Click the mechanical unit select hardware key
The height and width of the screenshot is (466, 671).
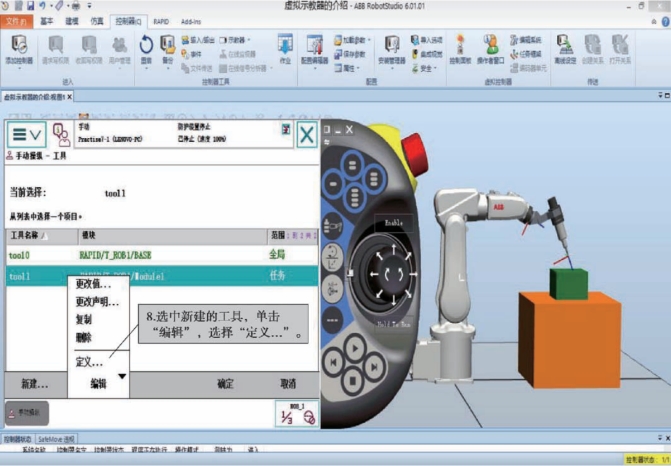[332, 226]
